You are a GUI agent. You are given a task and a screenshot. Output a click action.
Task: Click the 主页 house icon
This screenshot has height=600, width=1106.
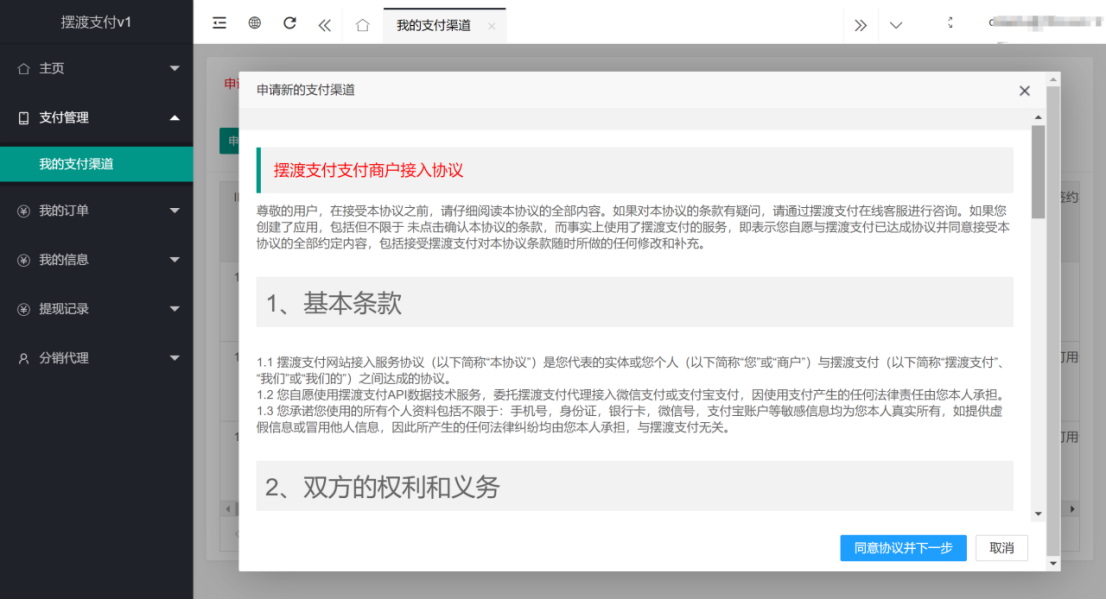pyautogui.click(x=23, y=68)
